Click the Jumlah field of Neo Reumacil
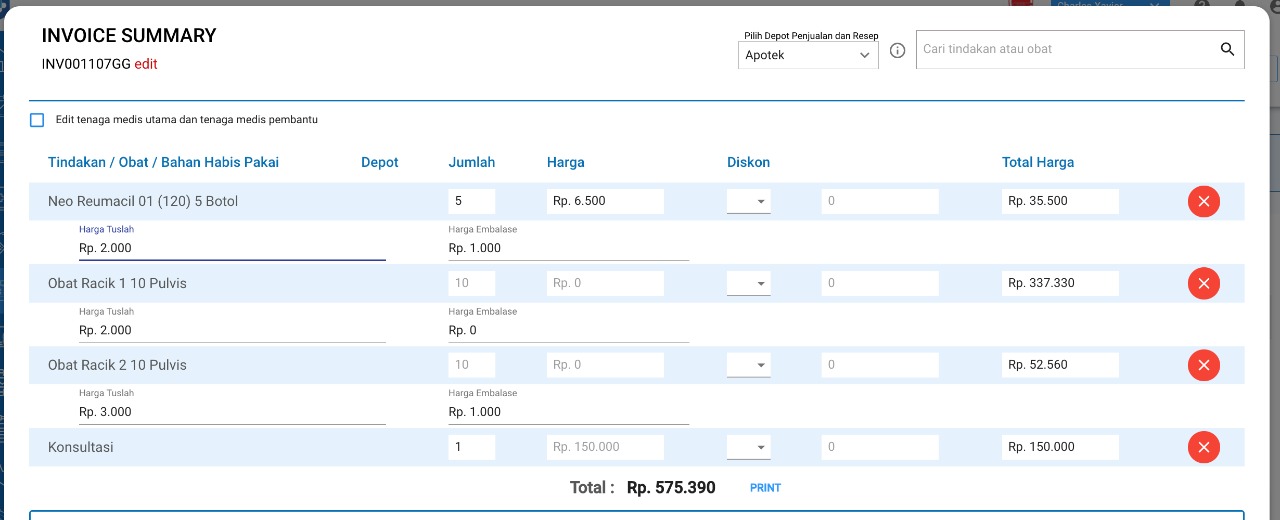Viewport: 1280px width, 520px height. 472,201
